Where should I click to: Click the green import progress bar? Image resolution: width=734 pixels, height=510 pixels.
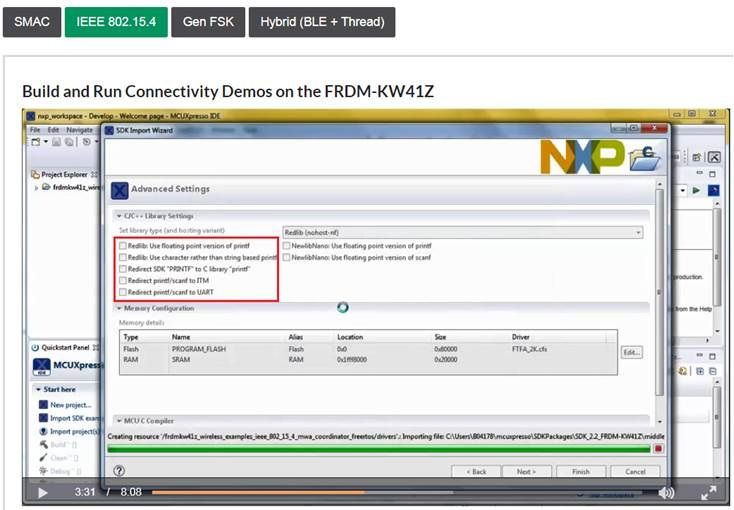[379, 449]
